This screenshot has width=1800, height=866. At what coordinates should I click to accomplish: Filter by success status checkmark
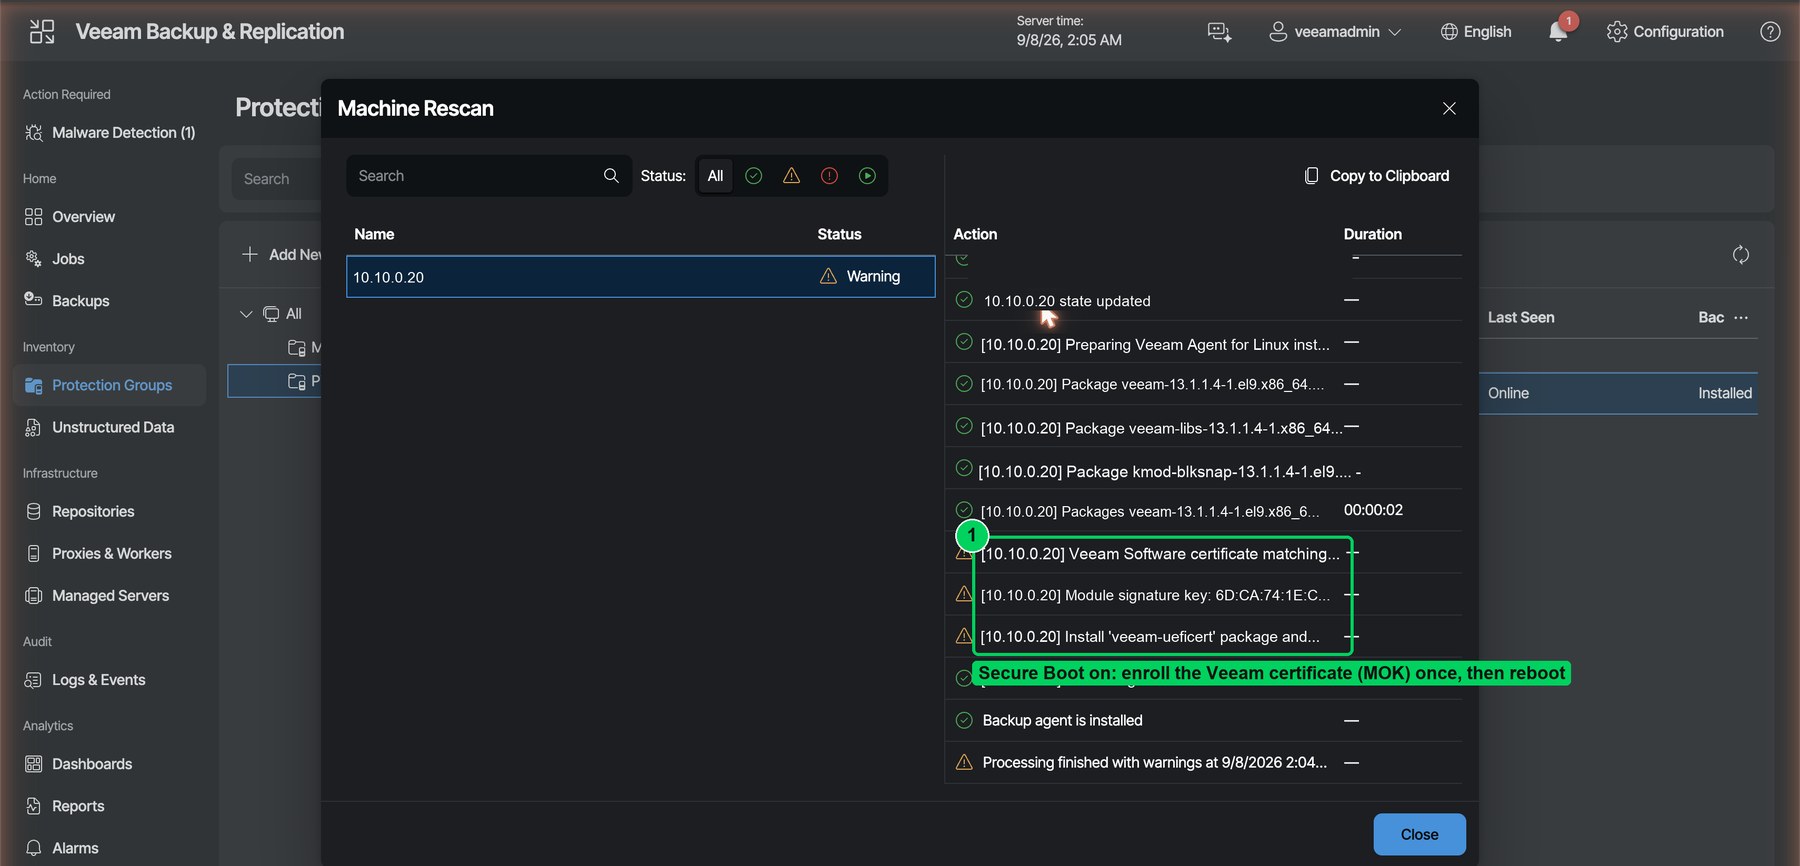754,176
